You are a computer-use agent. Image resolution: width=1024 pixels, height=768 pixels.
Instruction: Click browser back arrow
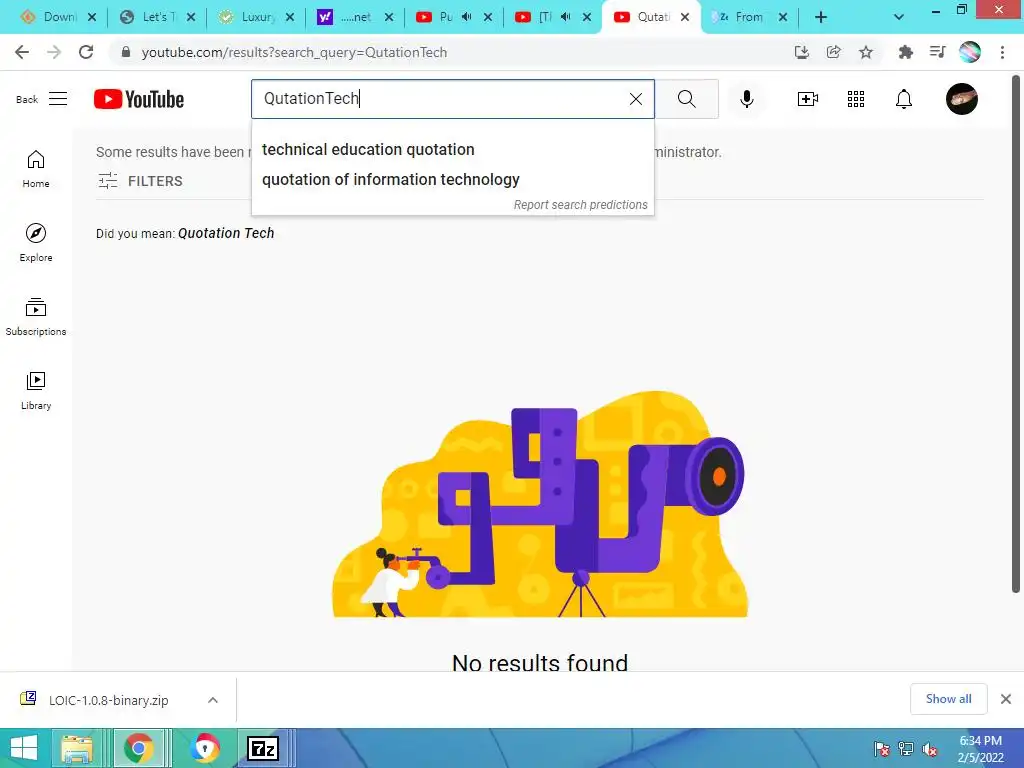point(22,52)
